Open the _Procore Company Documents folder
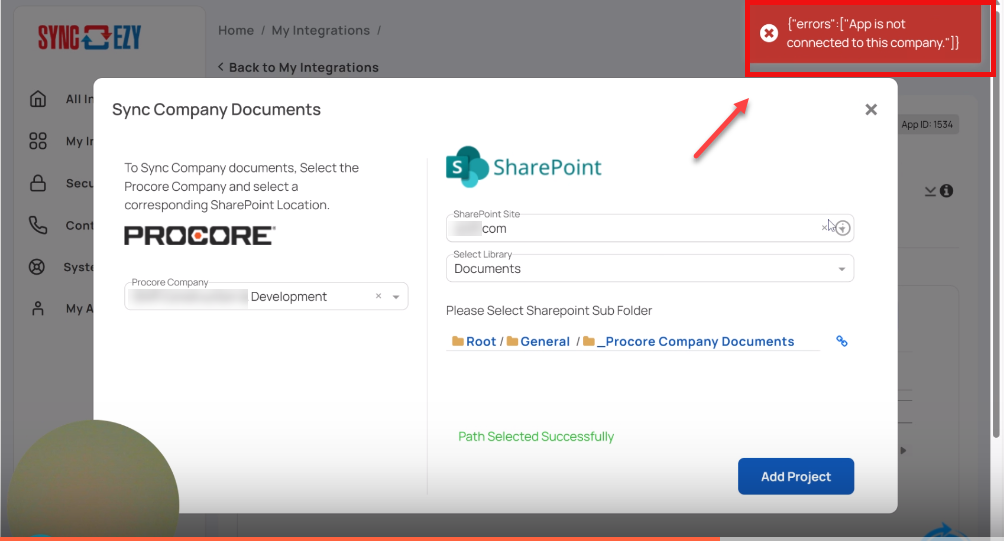1004x541 pixels. (x=688, y=341)
